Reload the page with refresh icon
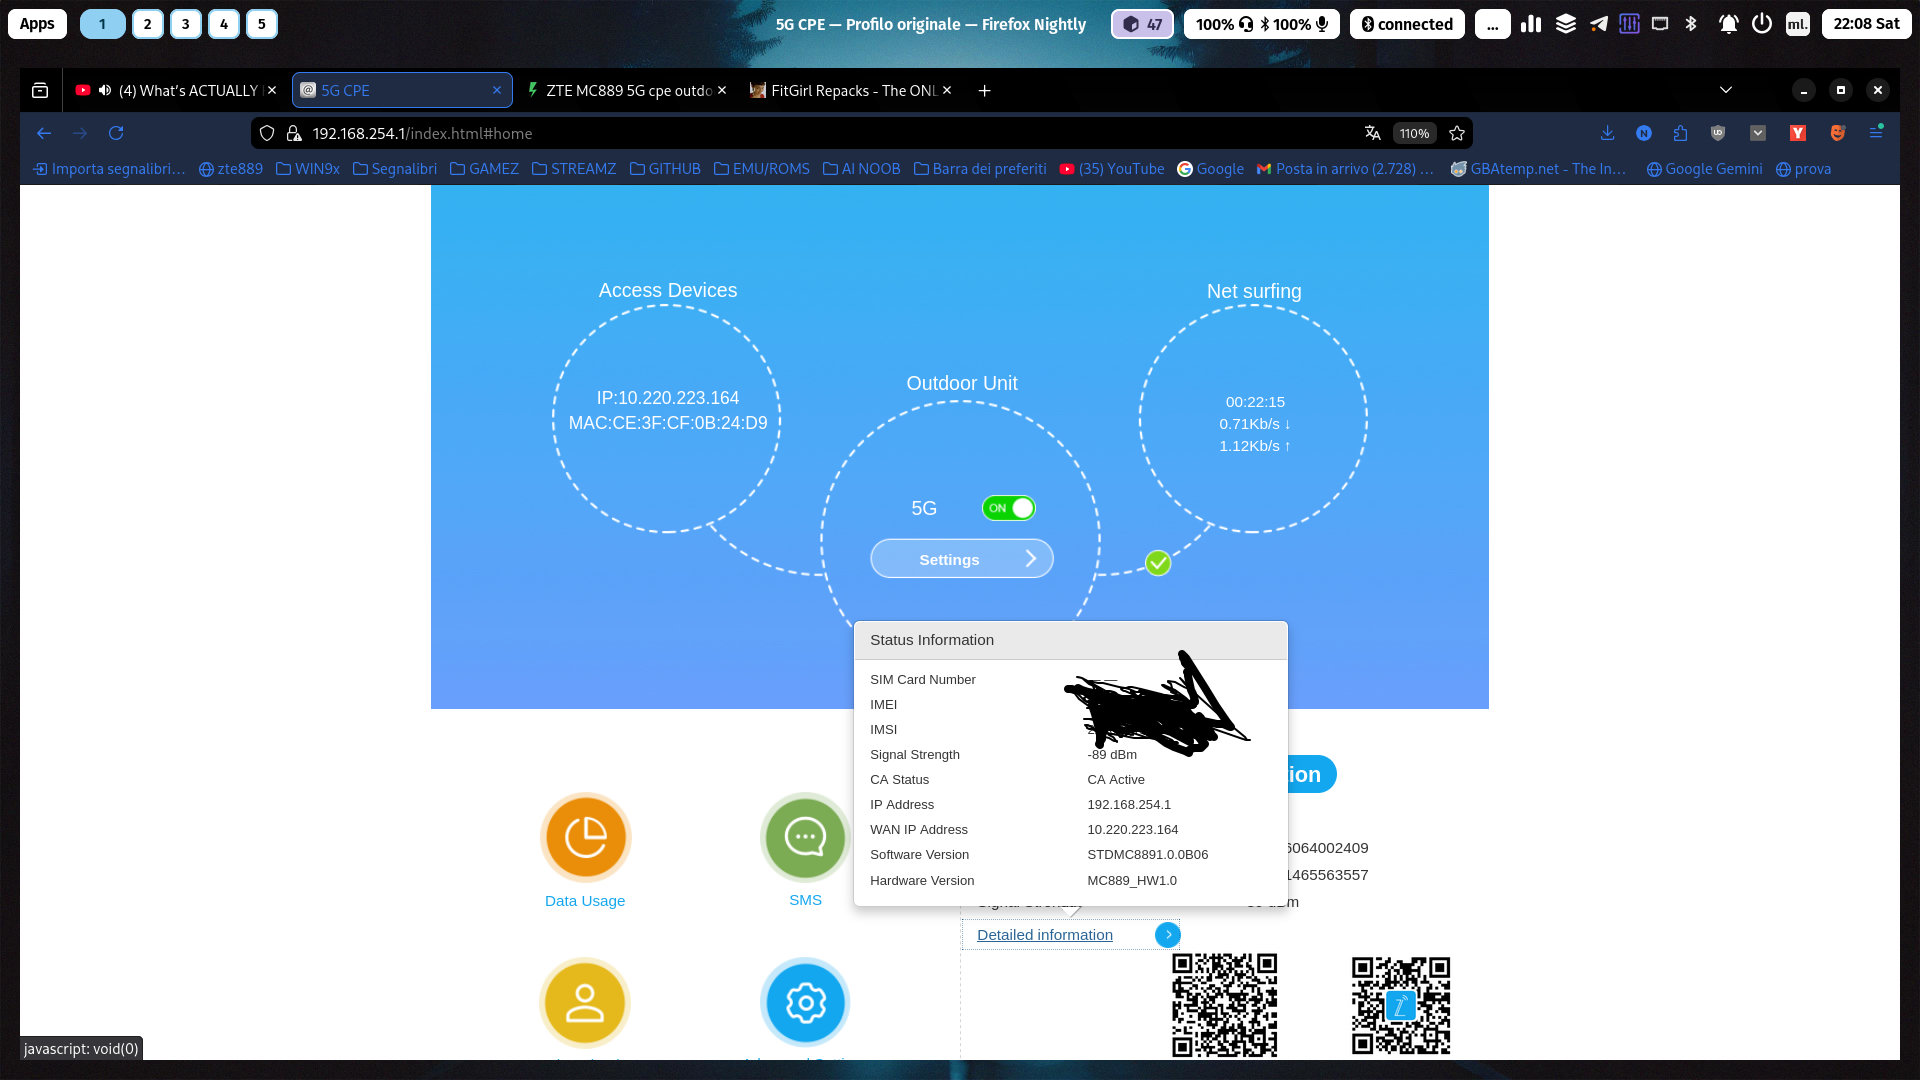The image size is (1920, 1080). point(116,133)
